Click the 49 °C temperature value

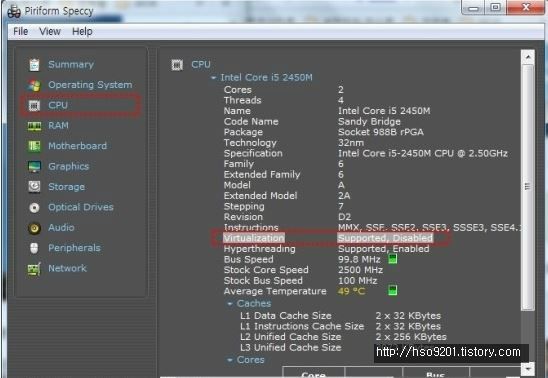tap(351, 291)
